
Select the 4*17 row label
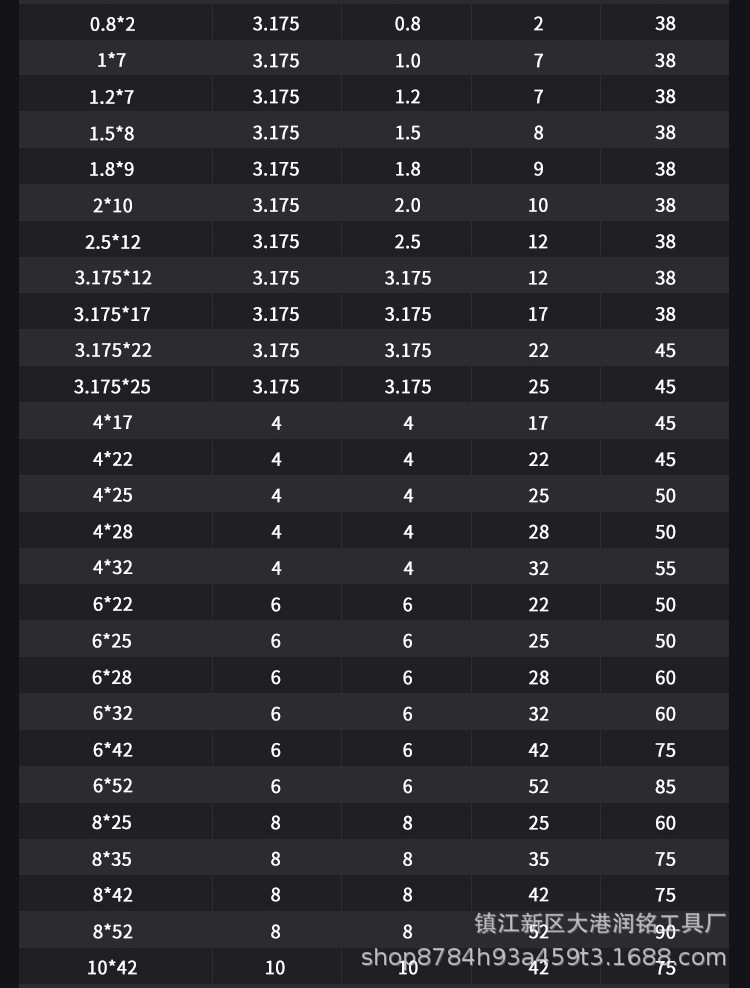coord(112,423)
